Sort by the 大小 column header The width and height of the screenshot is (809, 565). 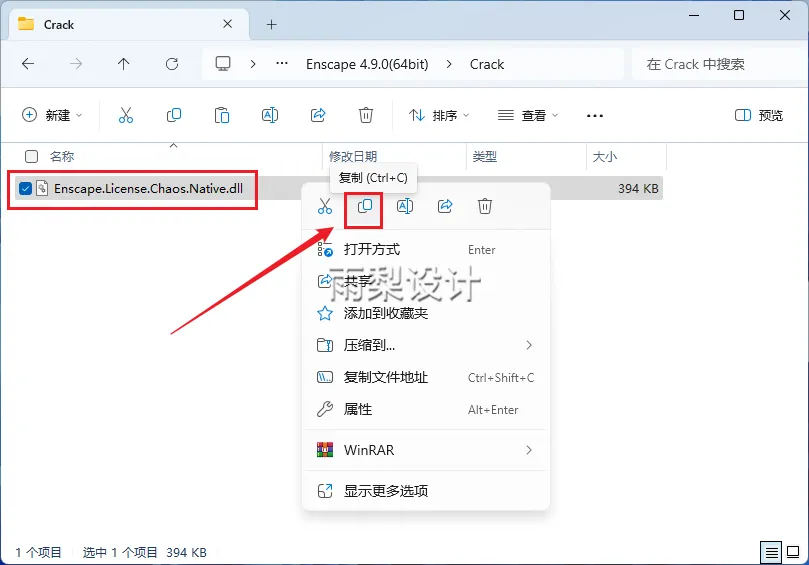click(x=605, y=156)
